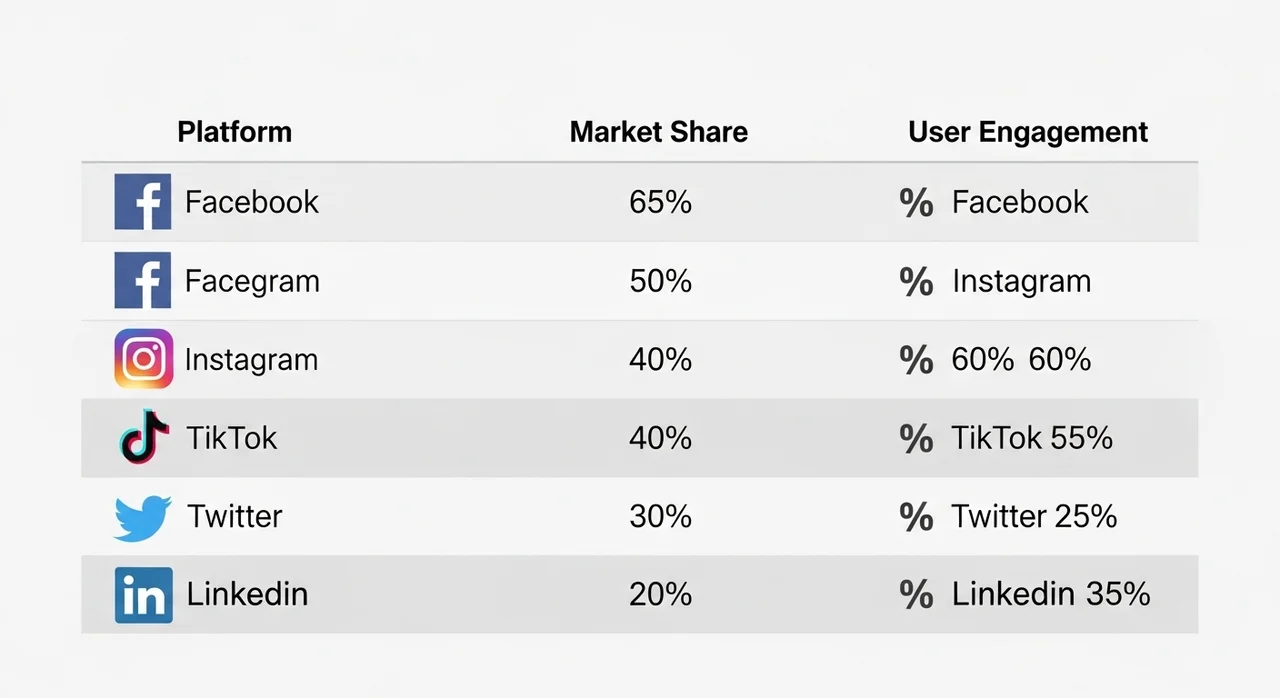The width and height of the screenshot is (1280, 698).
Task: Select Linkedin's 20% market share value
Action: pyautogui.click(x=660, y=595)
